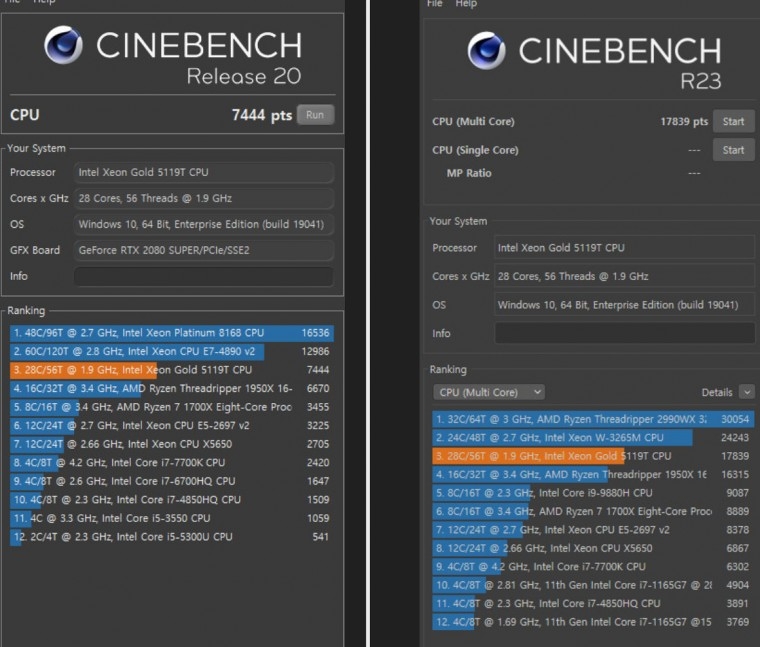Select R20 row Ryzen Threadripper 1950X
Viewport: 760px width, 647px height.
pos(172,389)
